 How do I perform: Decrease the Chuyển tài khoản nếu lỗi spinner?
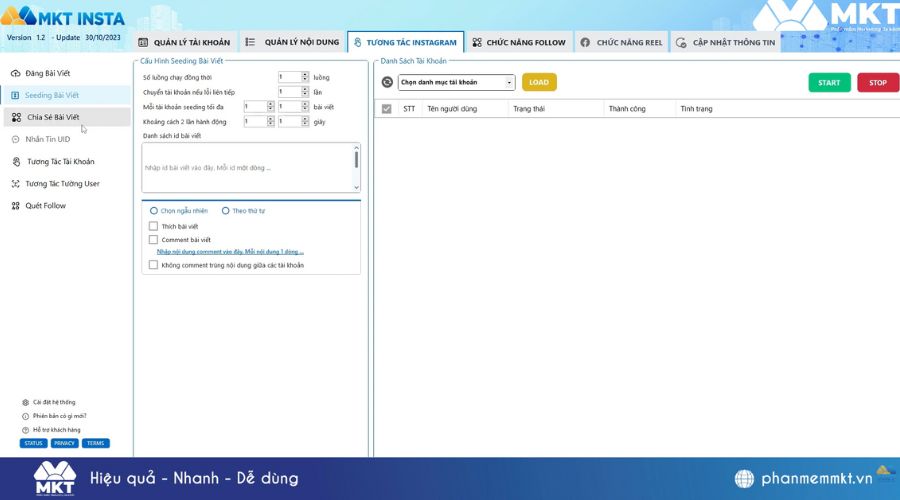tap(307, 94)
